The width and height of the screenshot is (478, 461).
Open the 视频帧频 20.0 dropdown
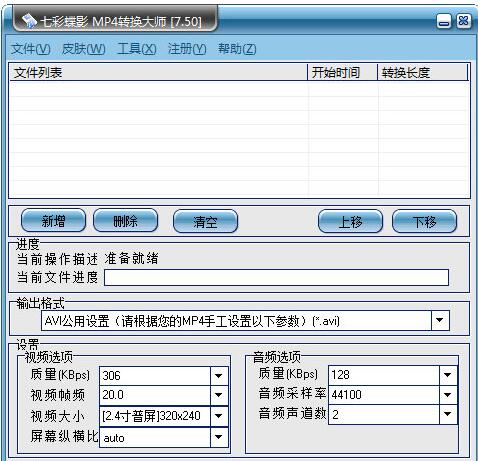click(219, 395)
